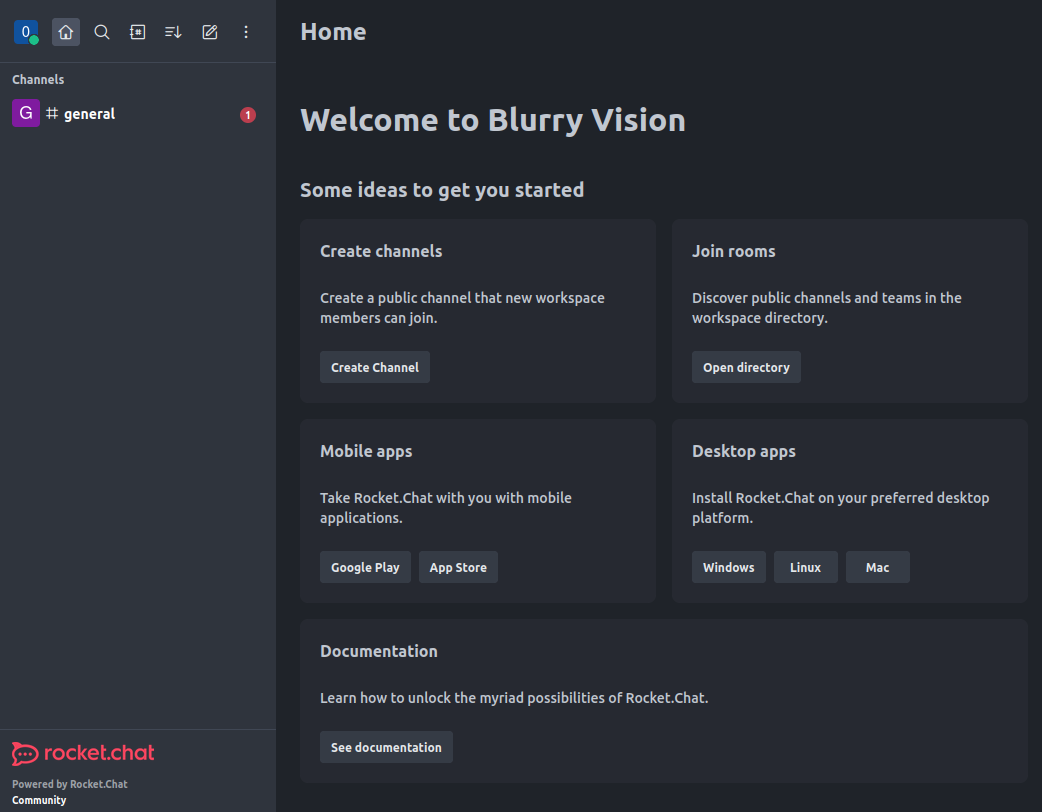Open the See documentation button
1042x812 pixels.
(x=386, y=747)
